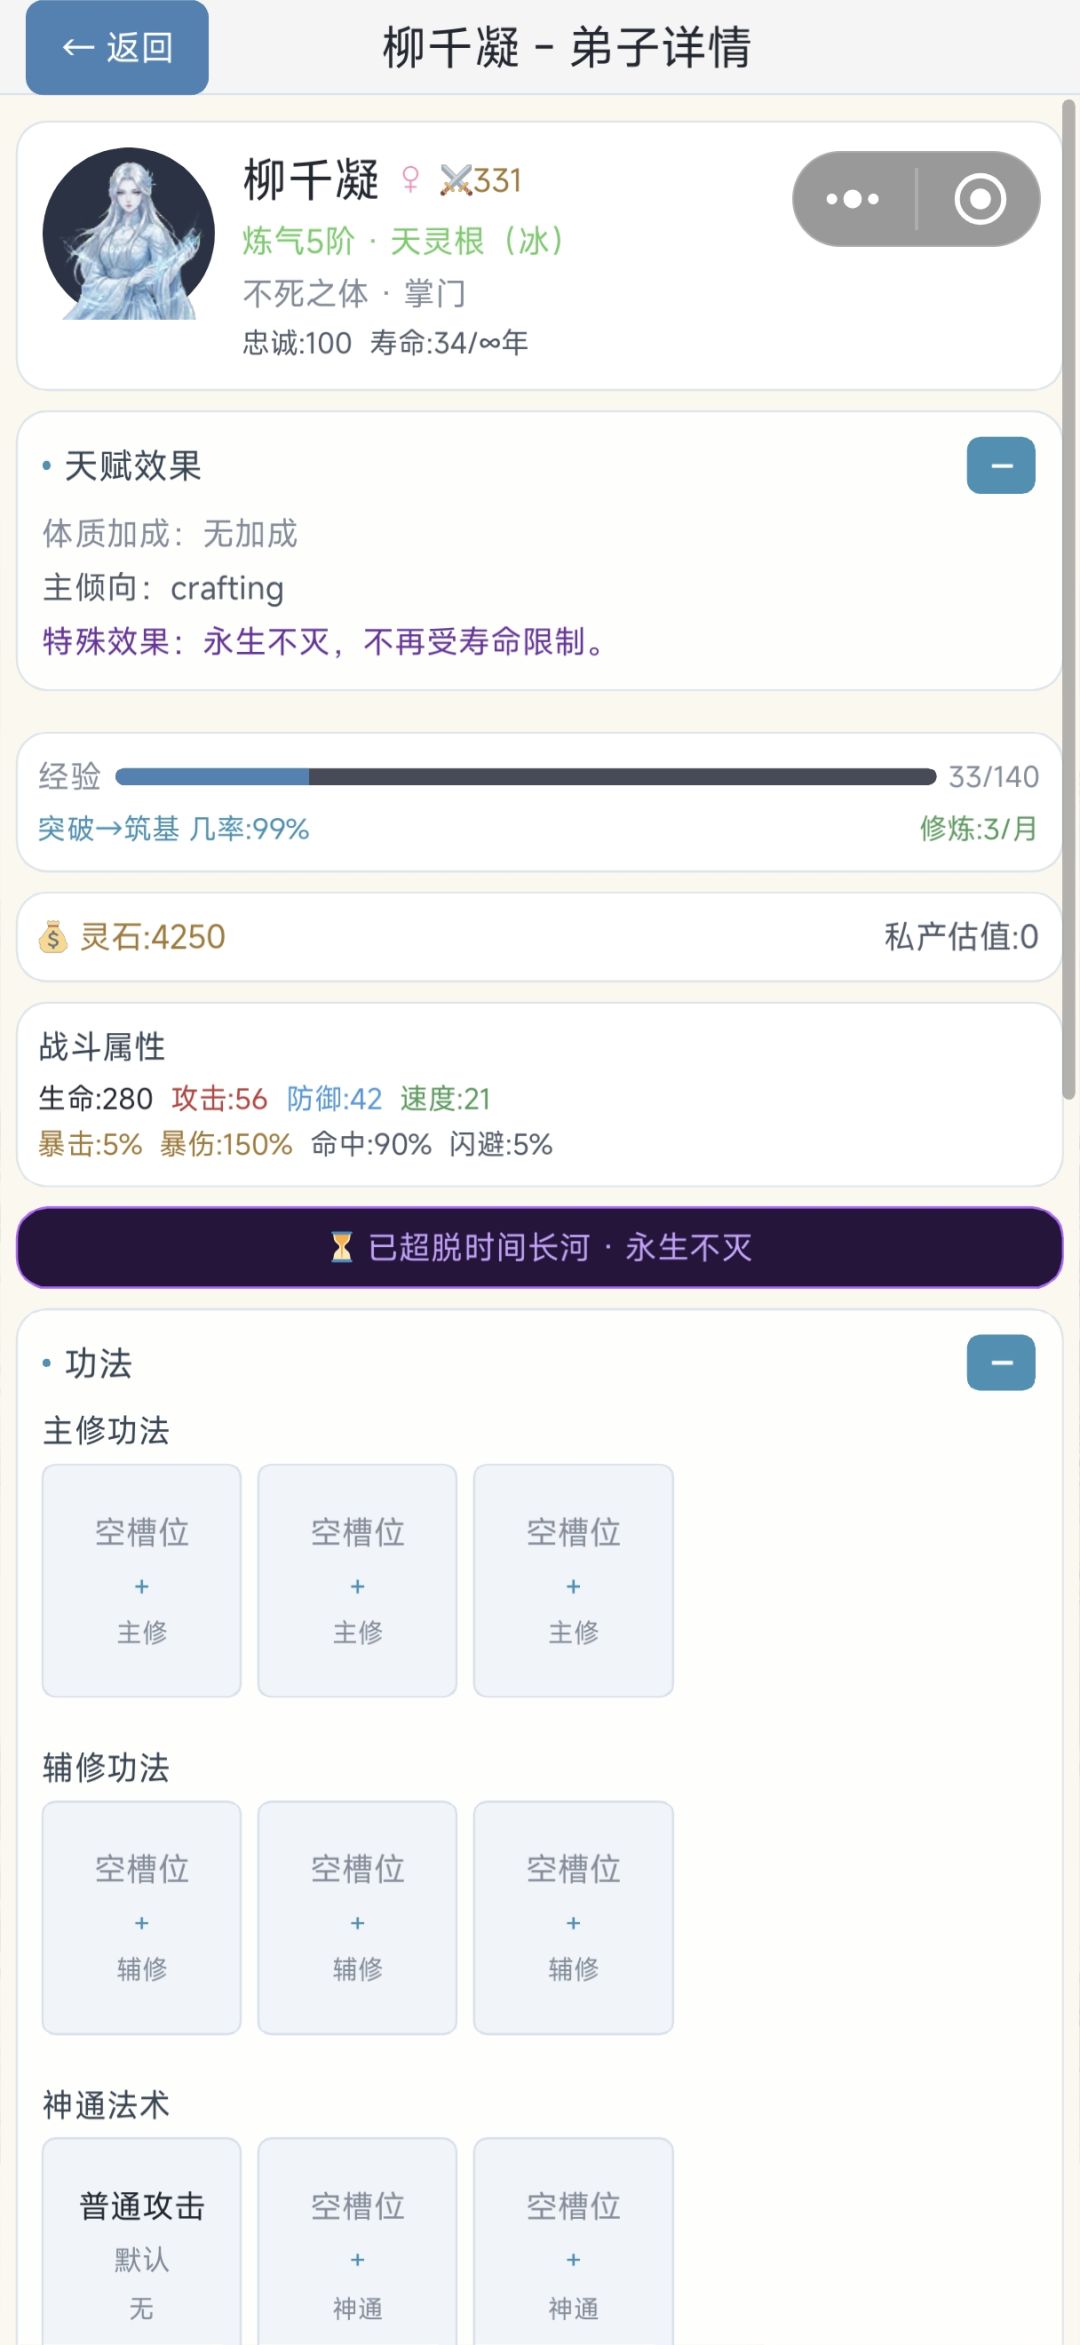Tap the spirit stone money bag icon

[x=53, y=937]
